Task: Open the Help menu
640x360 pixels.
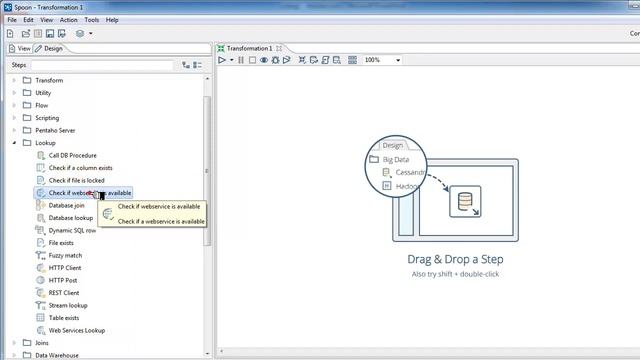Action: [112, 20]
